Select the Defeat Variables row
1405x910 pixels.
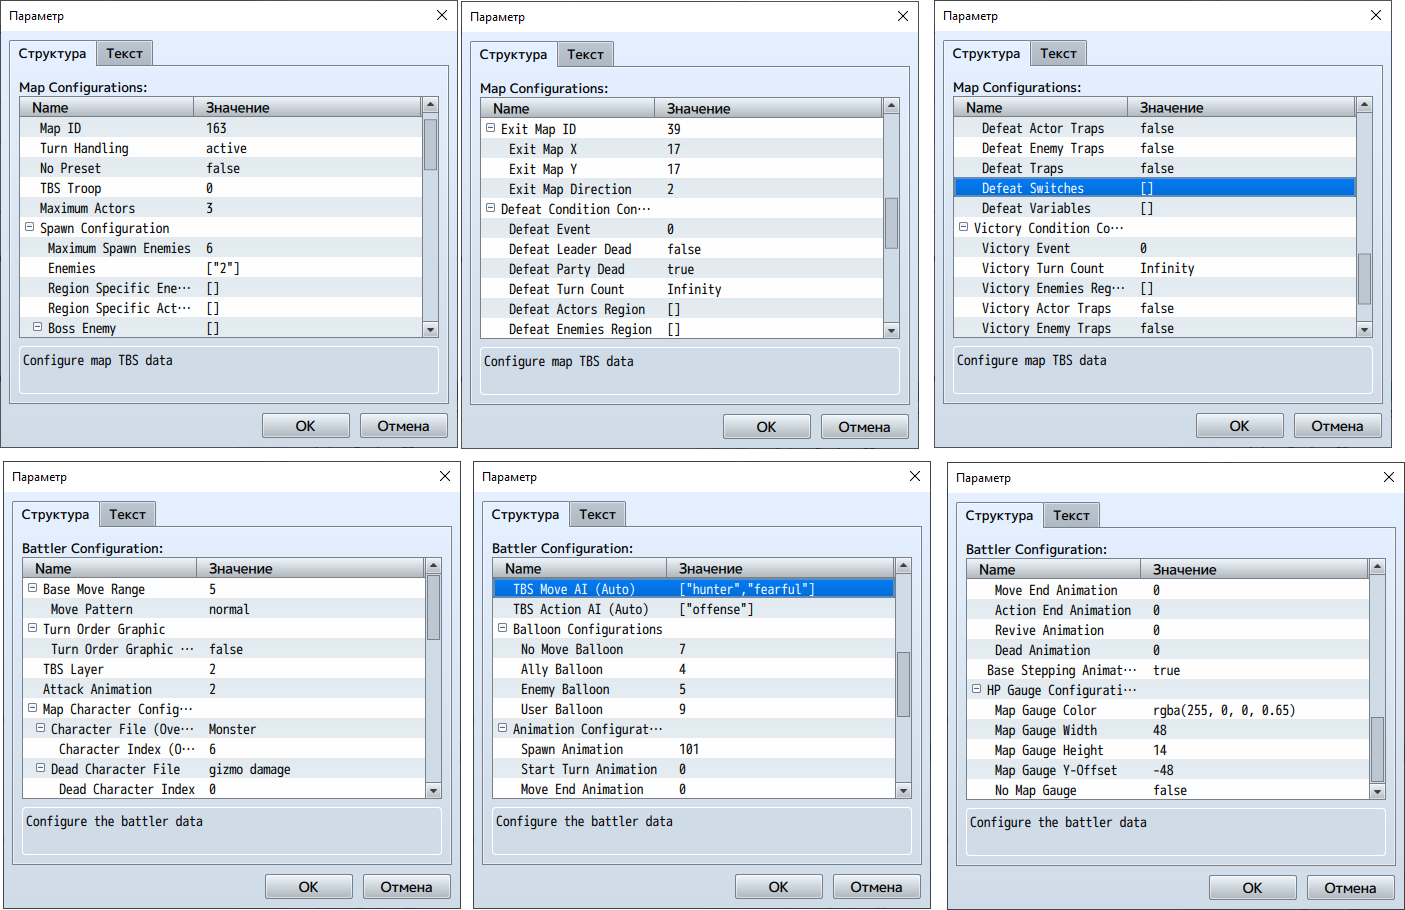coord(1155,208)
